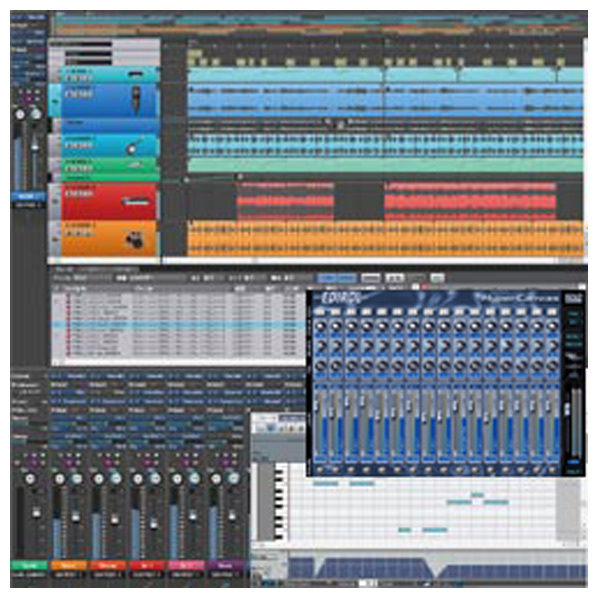Image resolution: width=598 pixels, height=598 pixels.
Task: Click the instrument icon on top teal track
Action: [x=136, y=74]
